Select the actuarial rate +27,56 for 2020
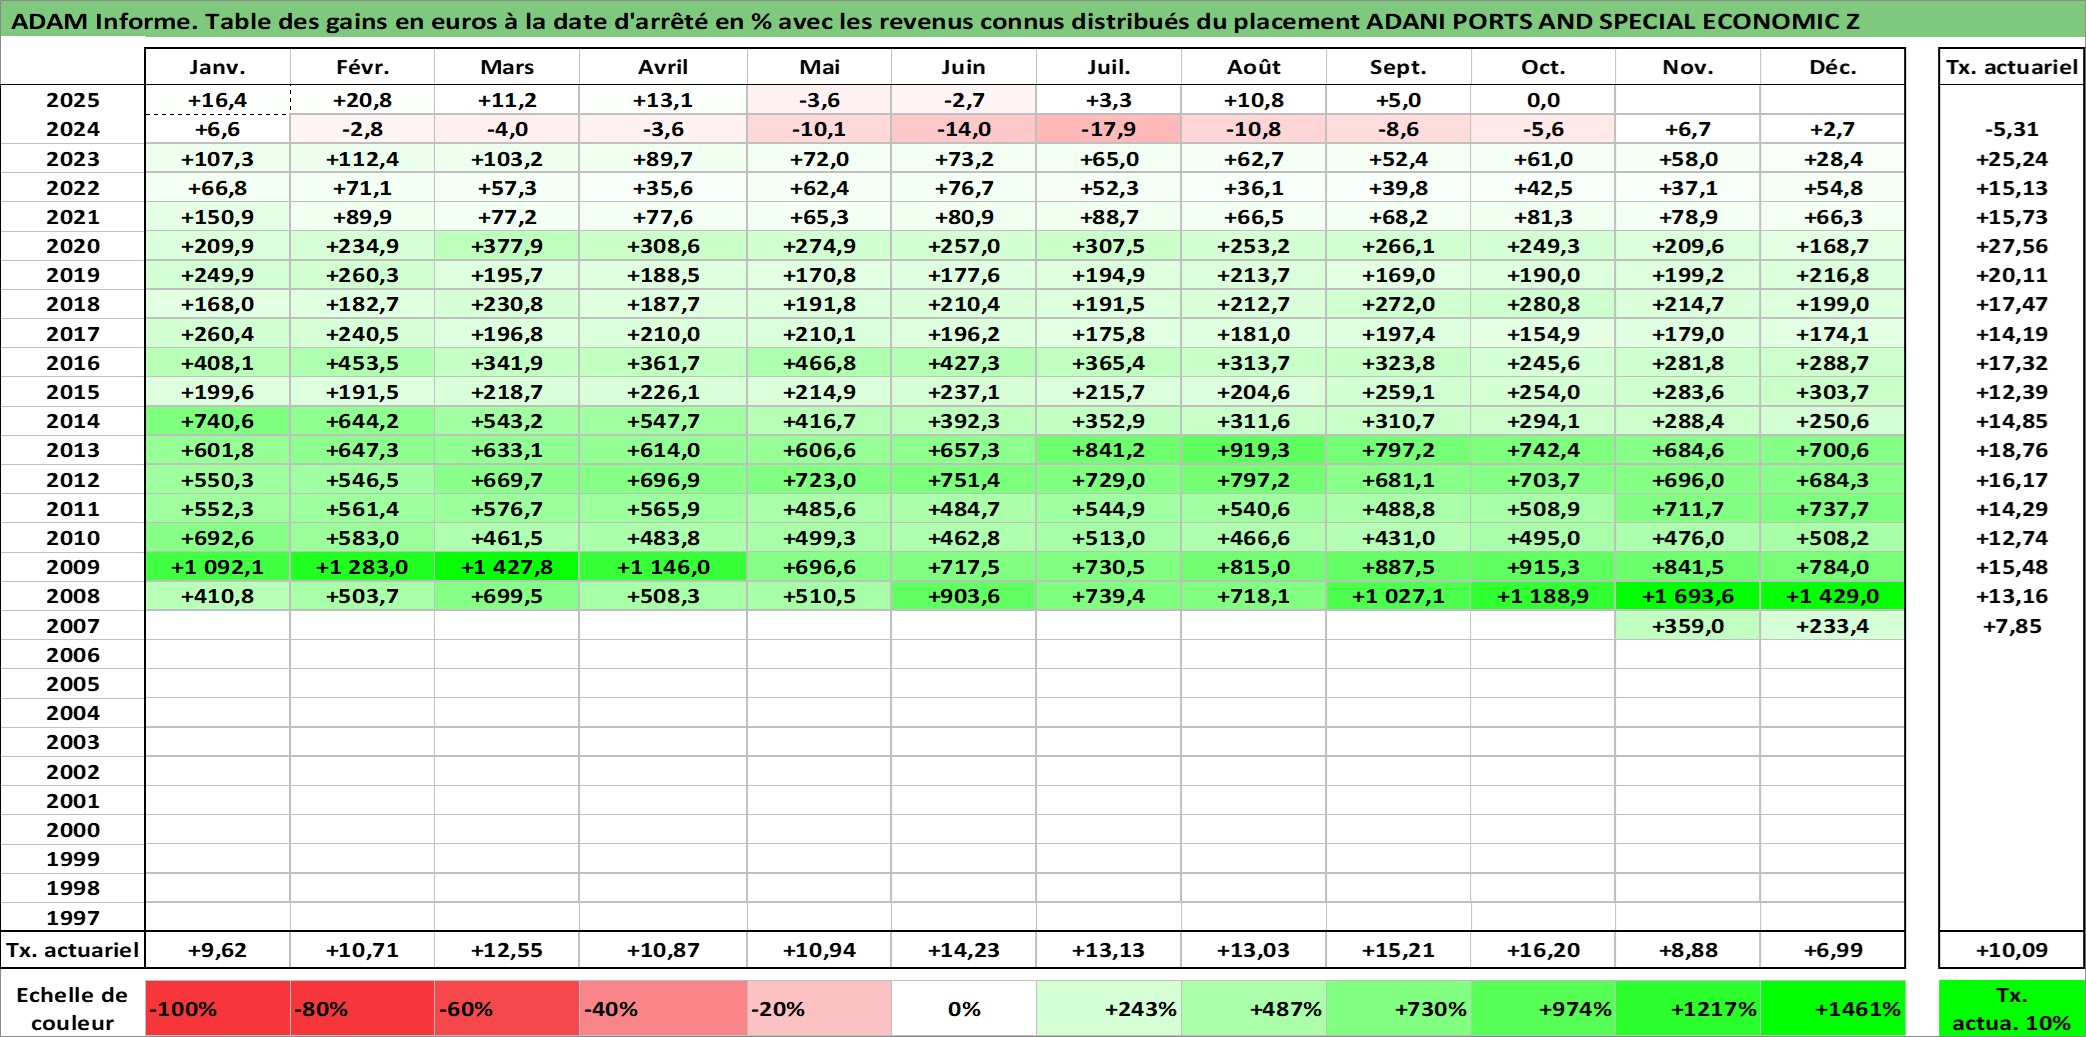 [2011, 246]
